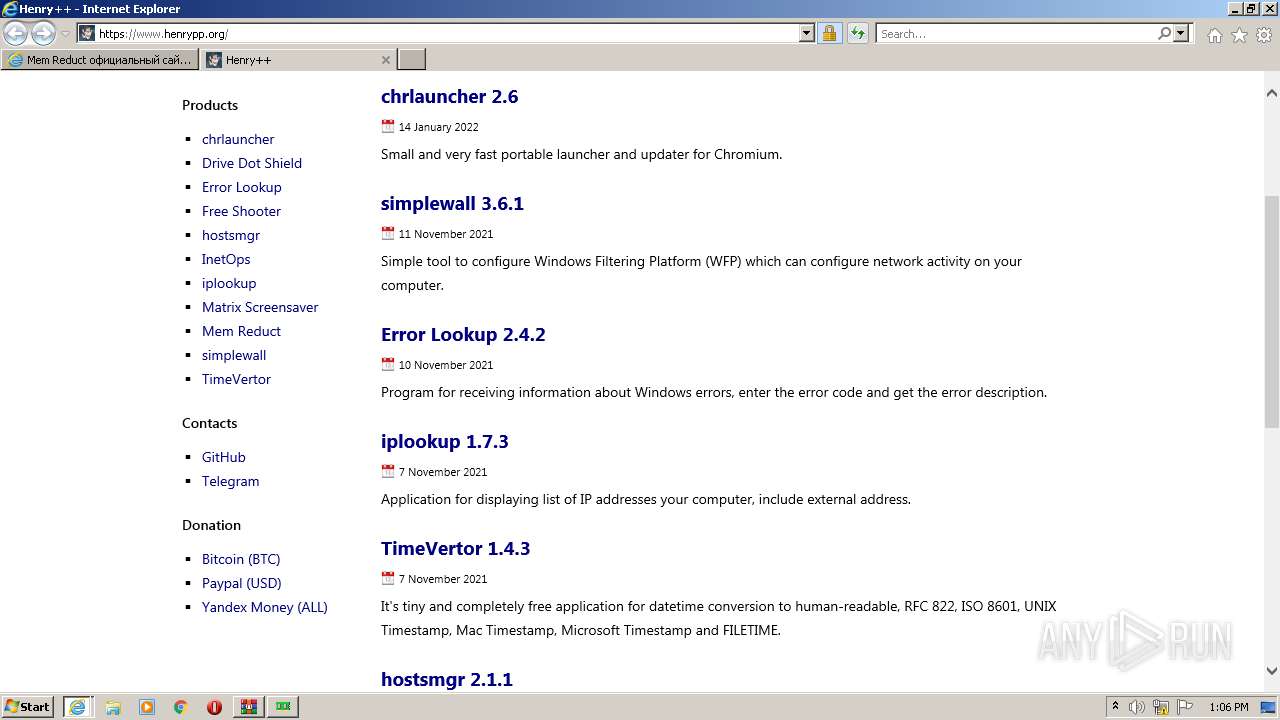Open the simplewall 3.6.1 heading
The image size is (1280, 720).
tap(452, 204)
